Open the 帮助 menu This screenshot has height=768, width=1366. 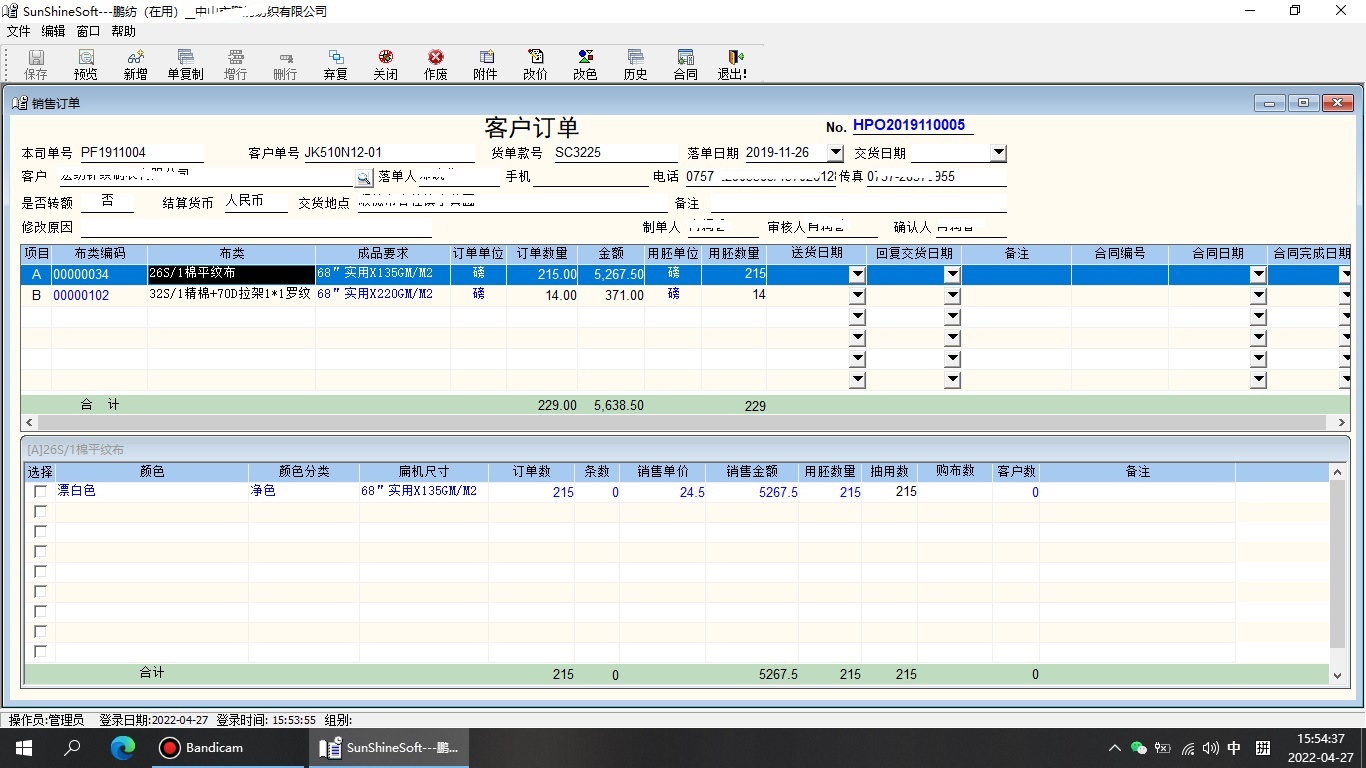pyautogui.click(x=123, y=31)
